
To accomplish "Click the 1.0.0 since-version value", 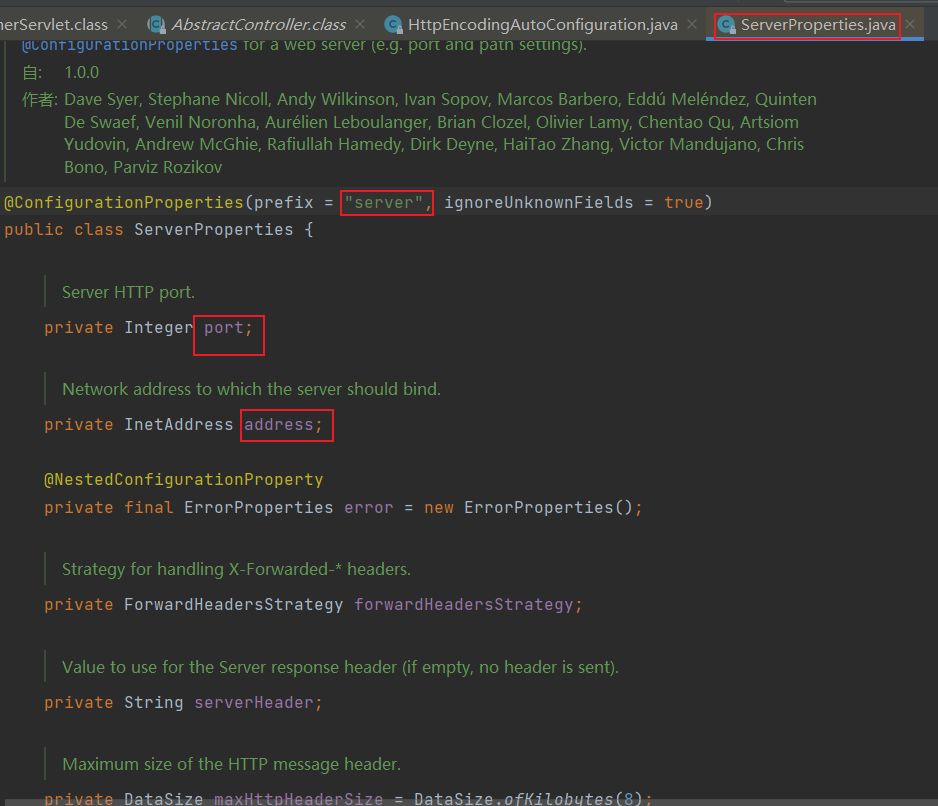I will tap(81, 72).
